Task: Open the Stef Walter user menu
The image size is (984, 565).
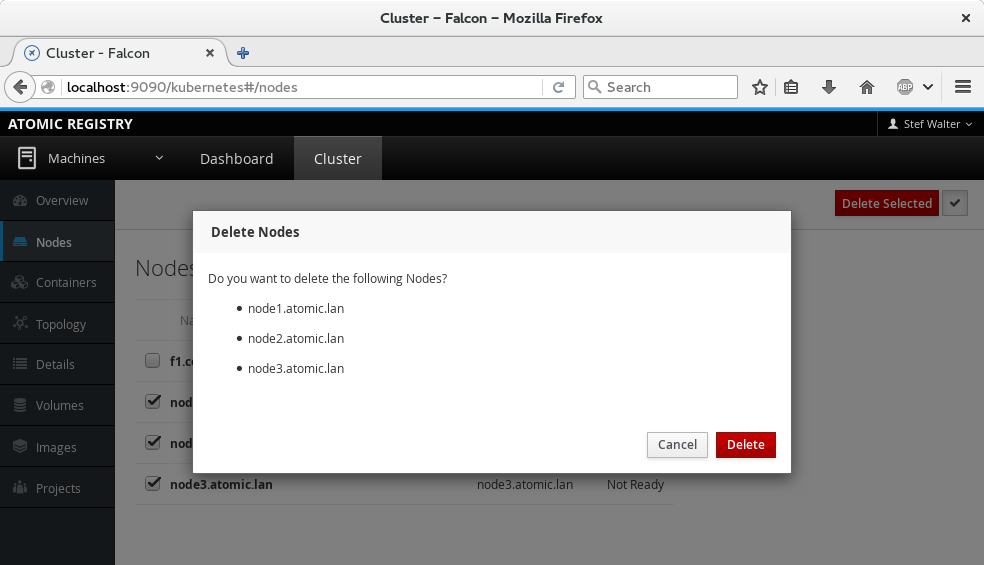Action: coord(930,124)
